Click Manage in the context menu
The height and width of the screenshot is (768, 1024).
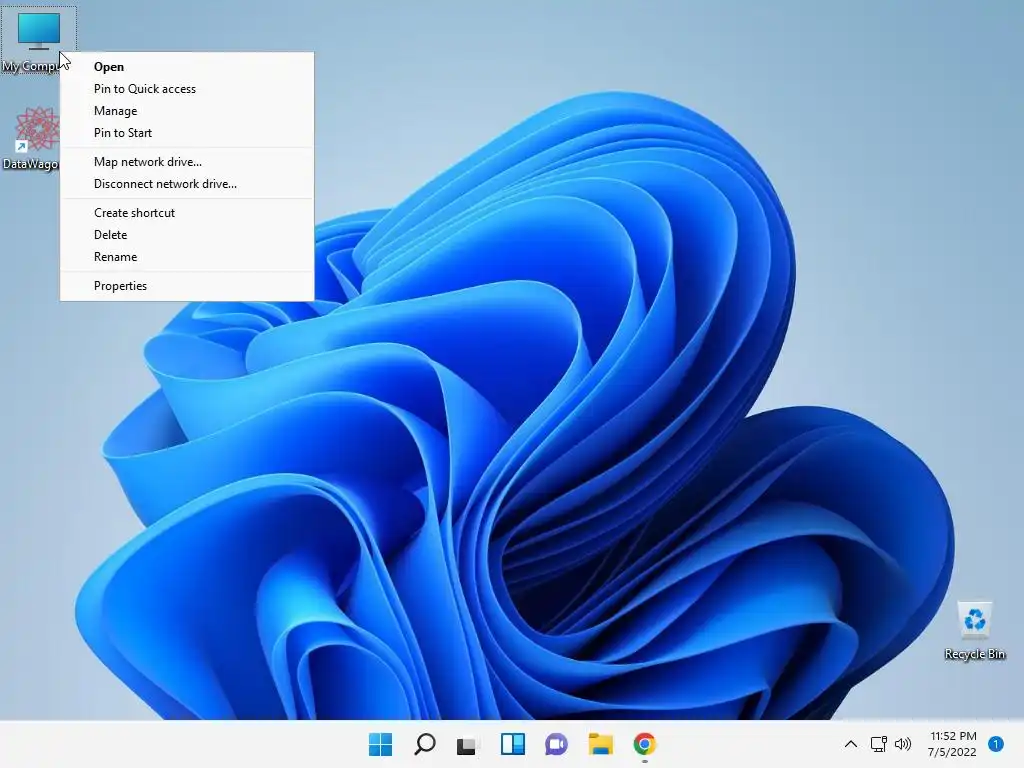pos(187,111)
